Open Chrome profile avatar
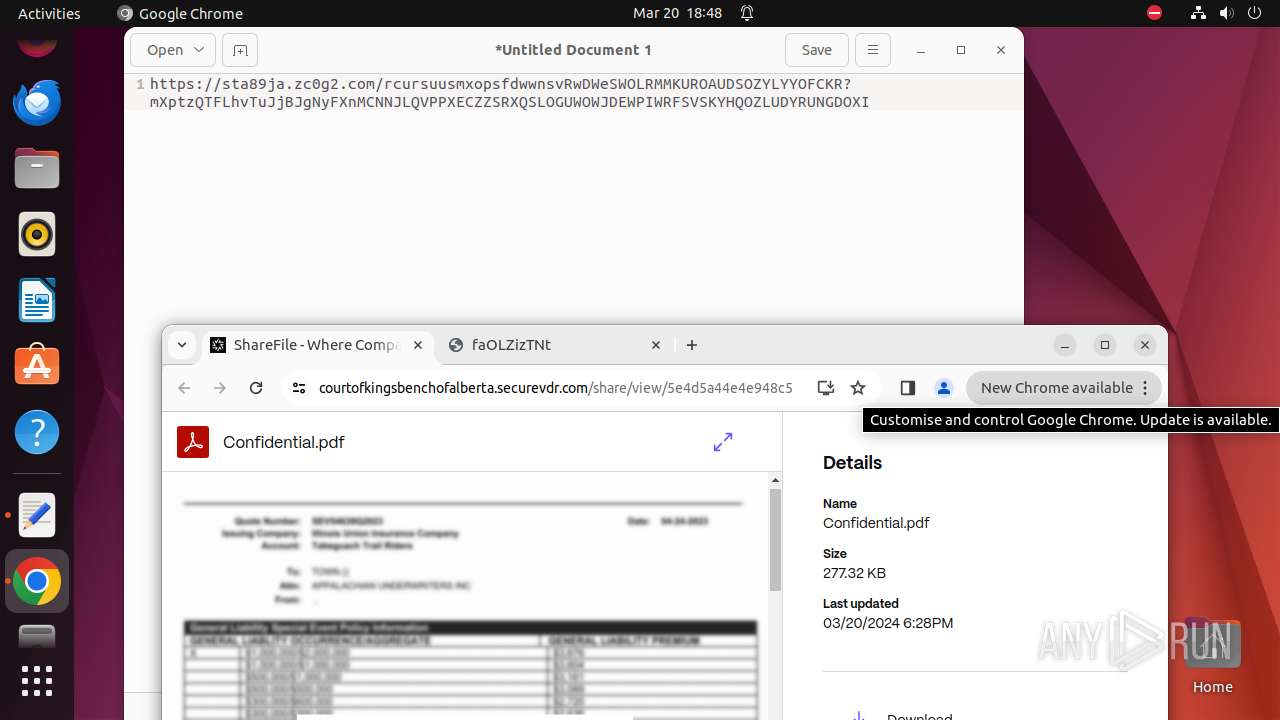 pyautogui.click(x=943, y=388)
